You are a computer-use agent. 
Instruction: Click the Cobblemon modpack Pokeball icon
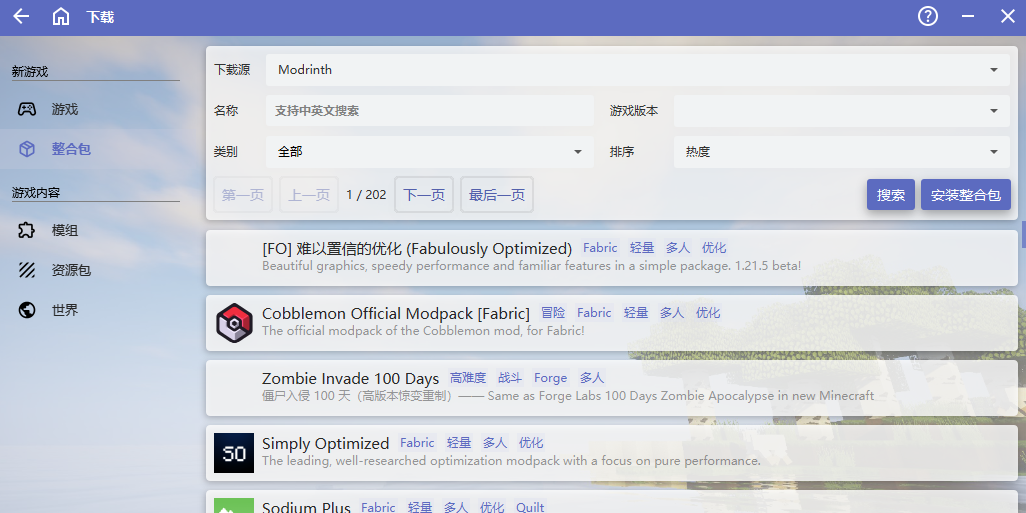coord(234,322)
